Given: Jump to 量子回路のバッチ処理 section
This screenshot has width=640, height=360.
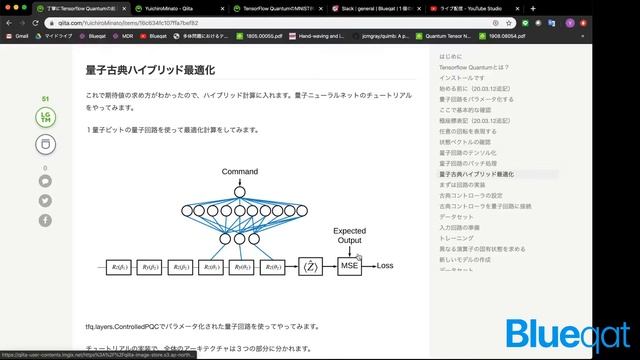Looking at the screenshot, I should point(468,163).
